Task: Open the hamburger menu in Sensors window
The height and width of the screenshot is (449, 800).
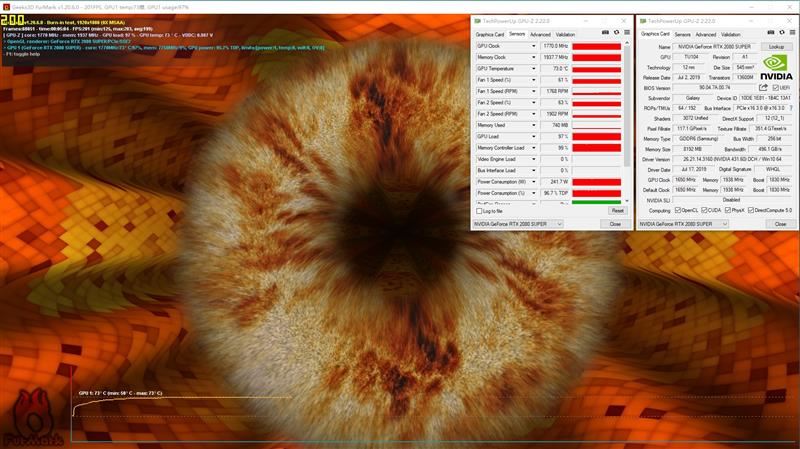Action: point(627,33)
